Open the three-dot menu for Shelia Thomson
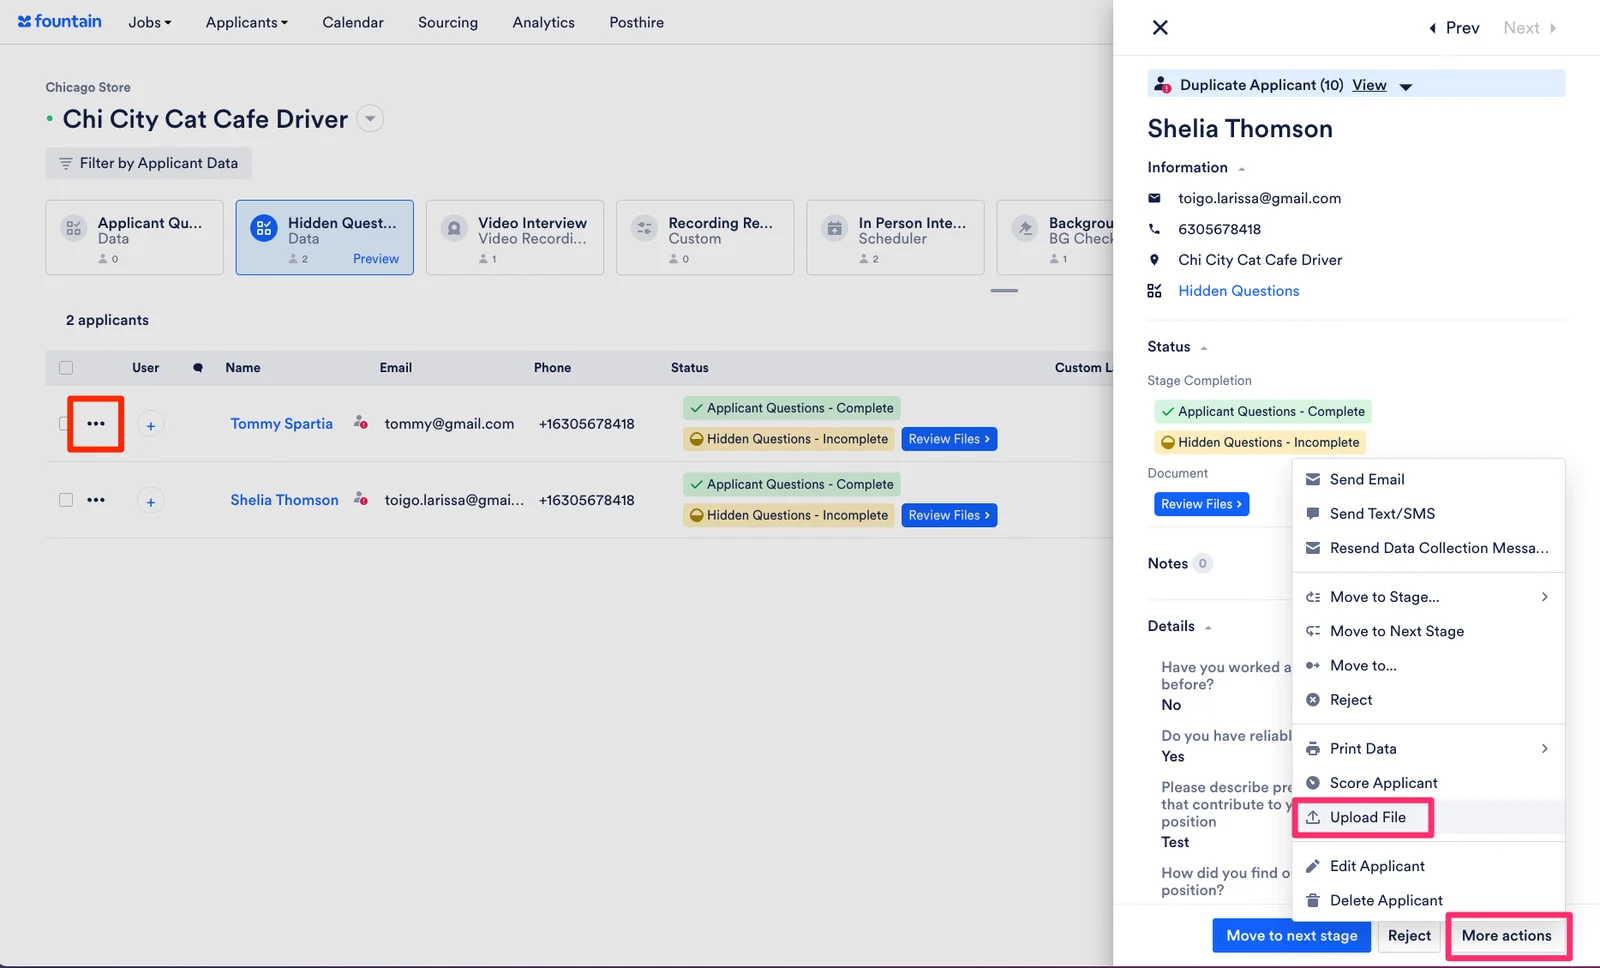 pos(96,500)
